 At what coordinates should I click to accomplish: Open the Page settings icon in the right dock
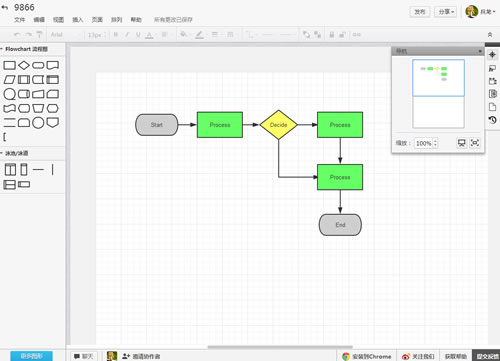click(x=492, y=107)
